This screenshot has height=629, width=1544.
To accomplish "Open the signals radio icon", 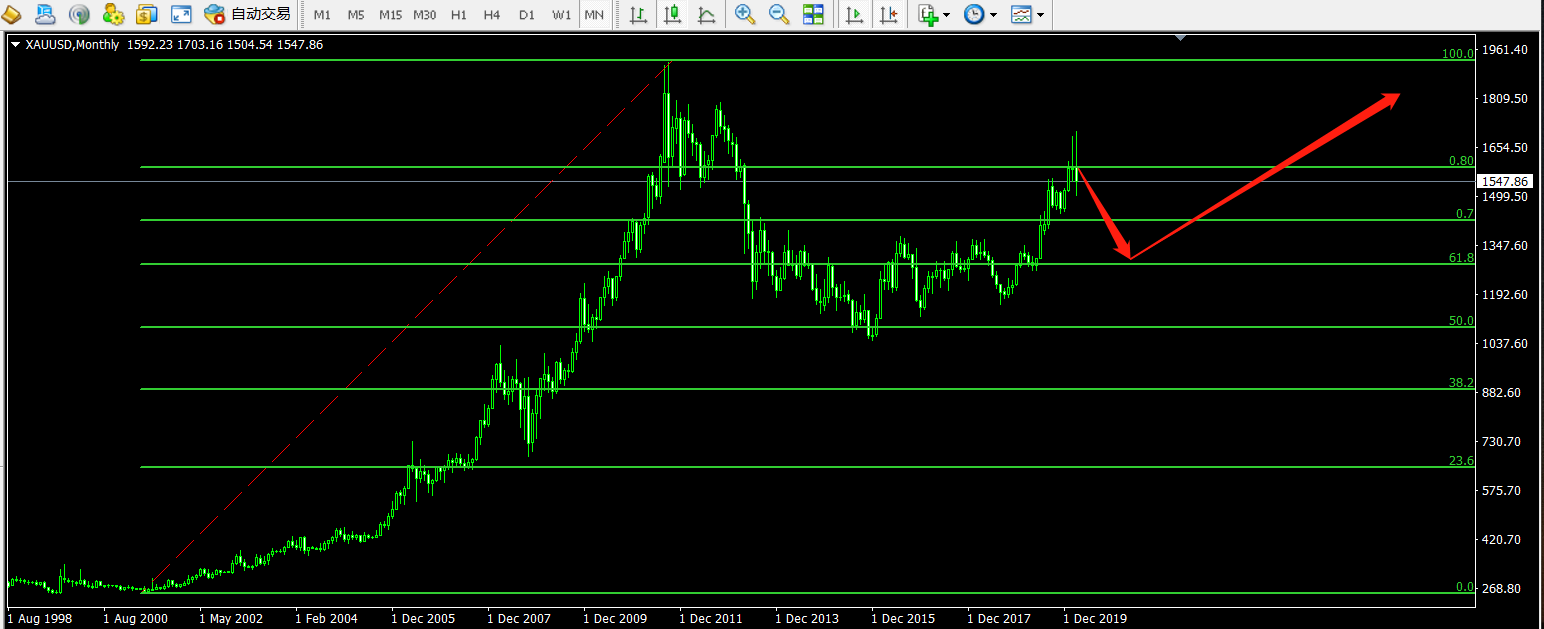I will (79, 14).
